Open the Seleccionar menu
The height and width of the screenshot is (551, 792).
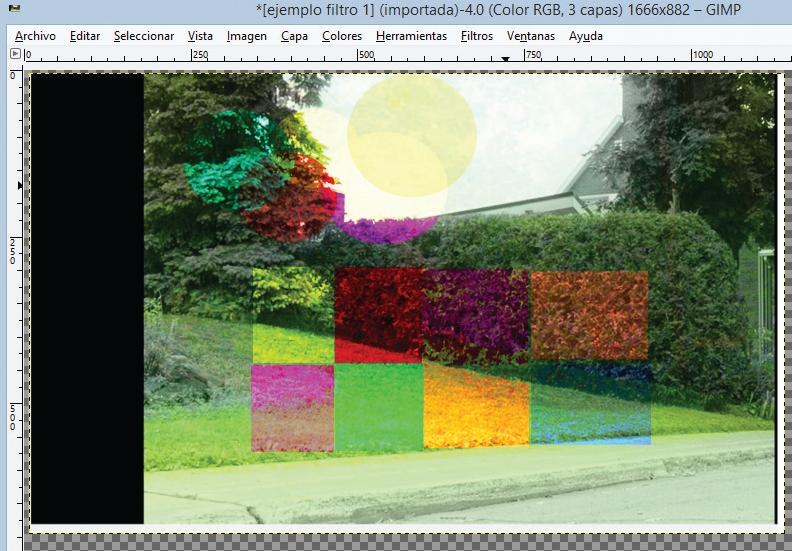[144, 36]
